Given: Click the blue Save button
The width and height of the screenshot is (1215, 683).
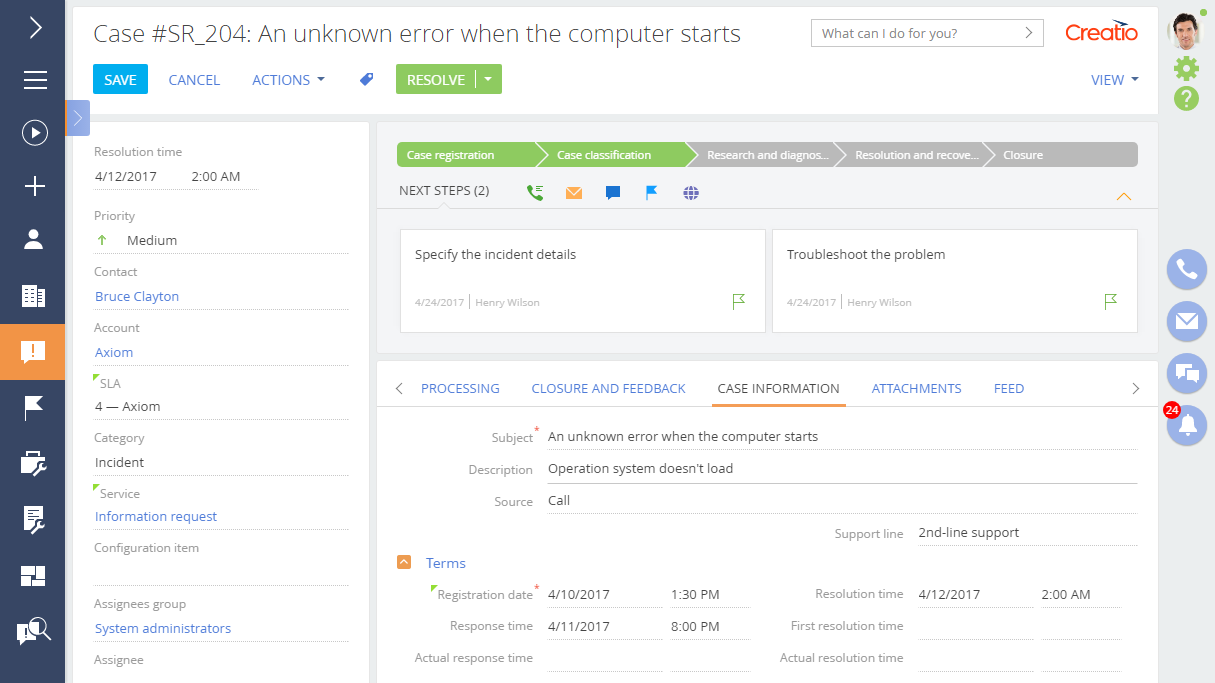Looking at the screenshot, I should point(120,80).
